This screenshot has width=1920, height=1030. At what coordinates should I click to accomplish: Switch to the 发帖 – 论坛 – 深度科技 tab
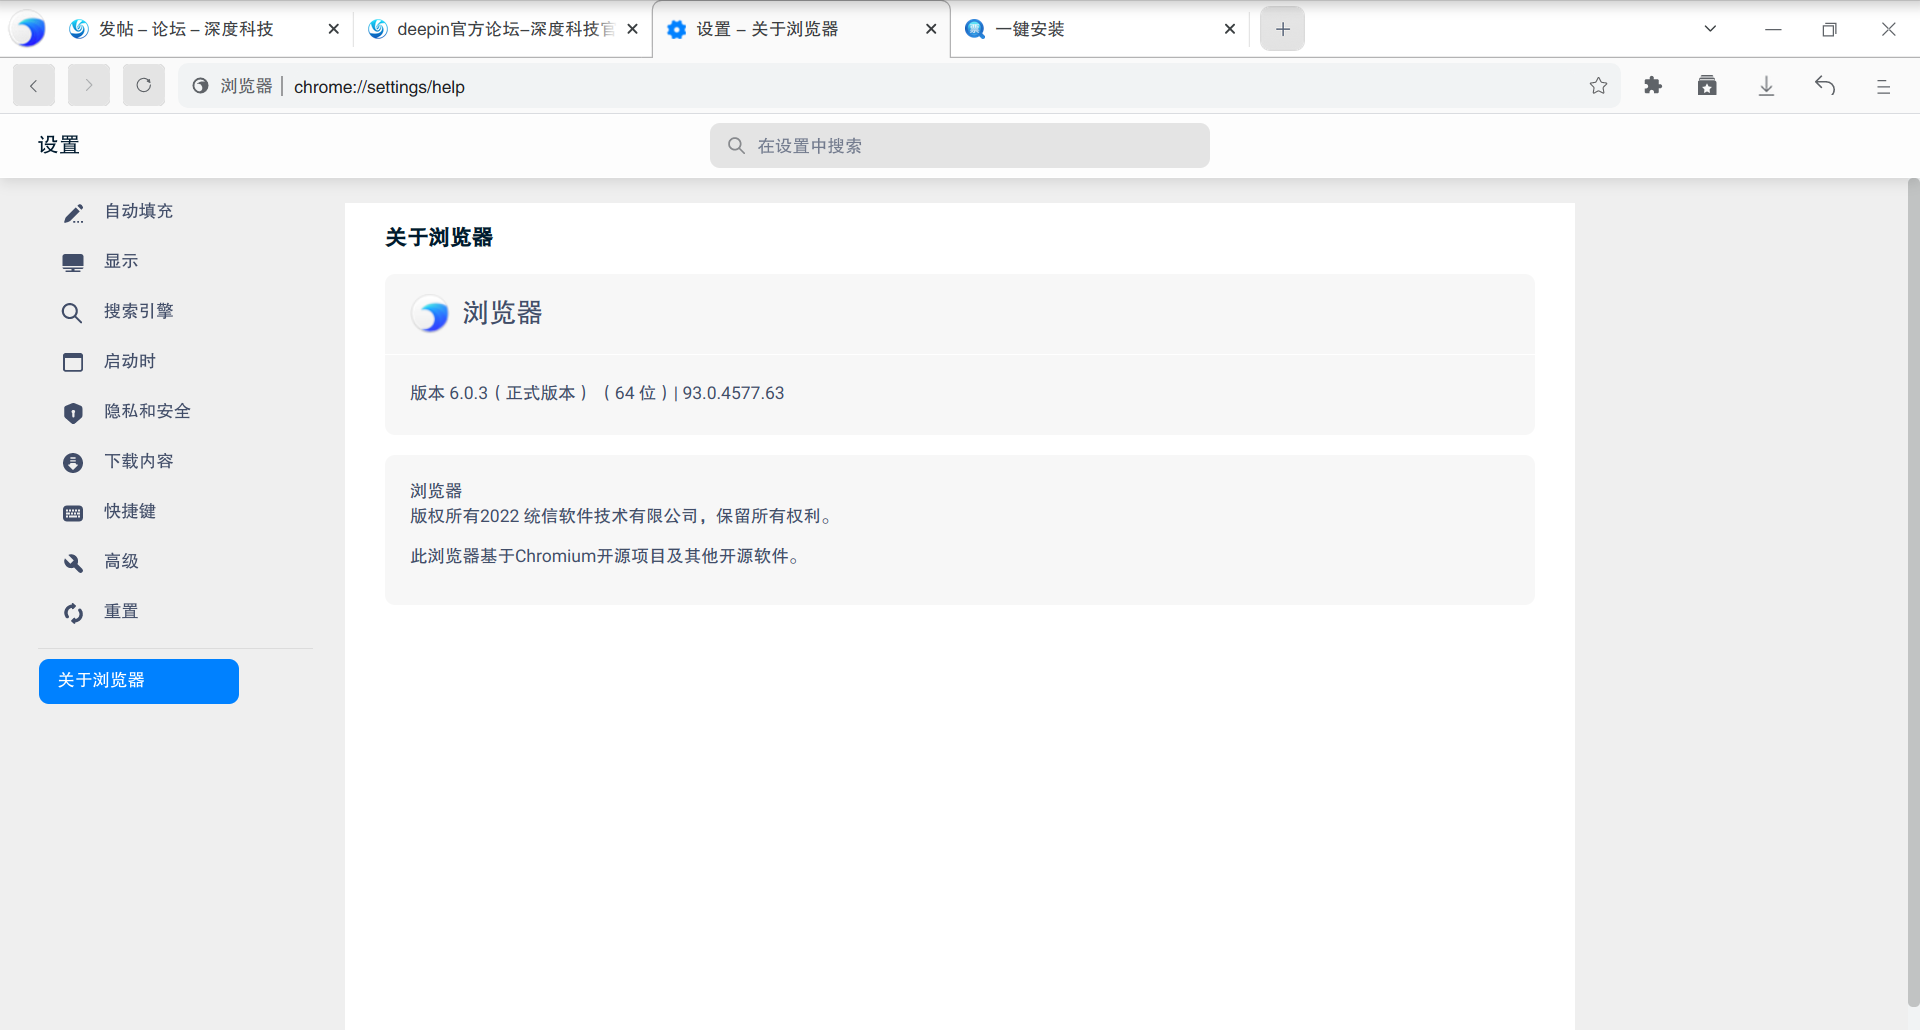[185, 29]
